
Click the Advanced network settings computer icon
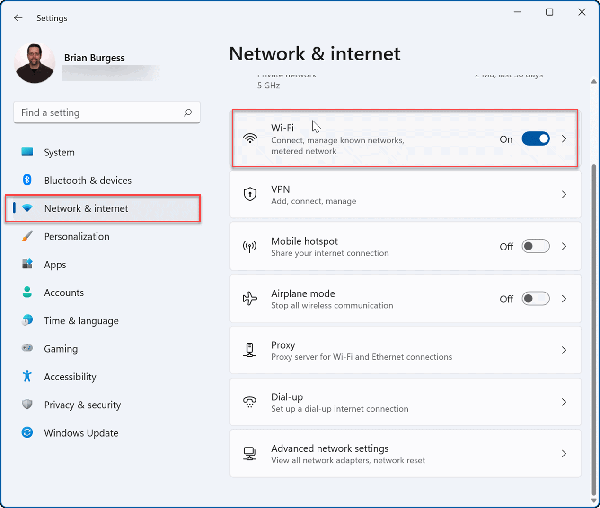tap(250, 454)
